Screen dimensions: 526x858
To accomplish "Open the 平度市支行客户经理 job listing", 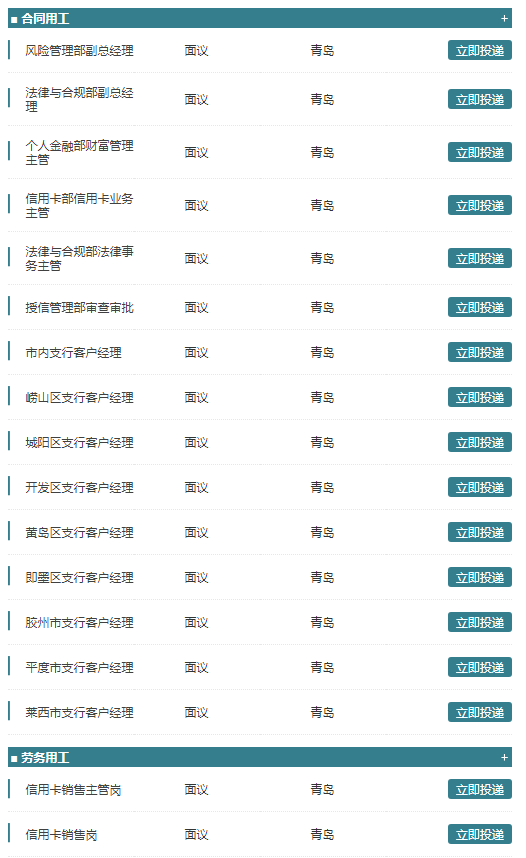I will point(79,668).
